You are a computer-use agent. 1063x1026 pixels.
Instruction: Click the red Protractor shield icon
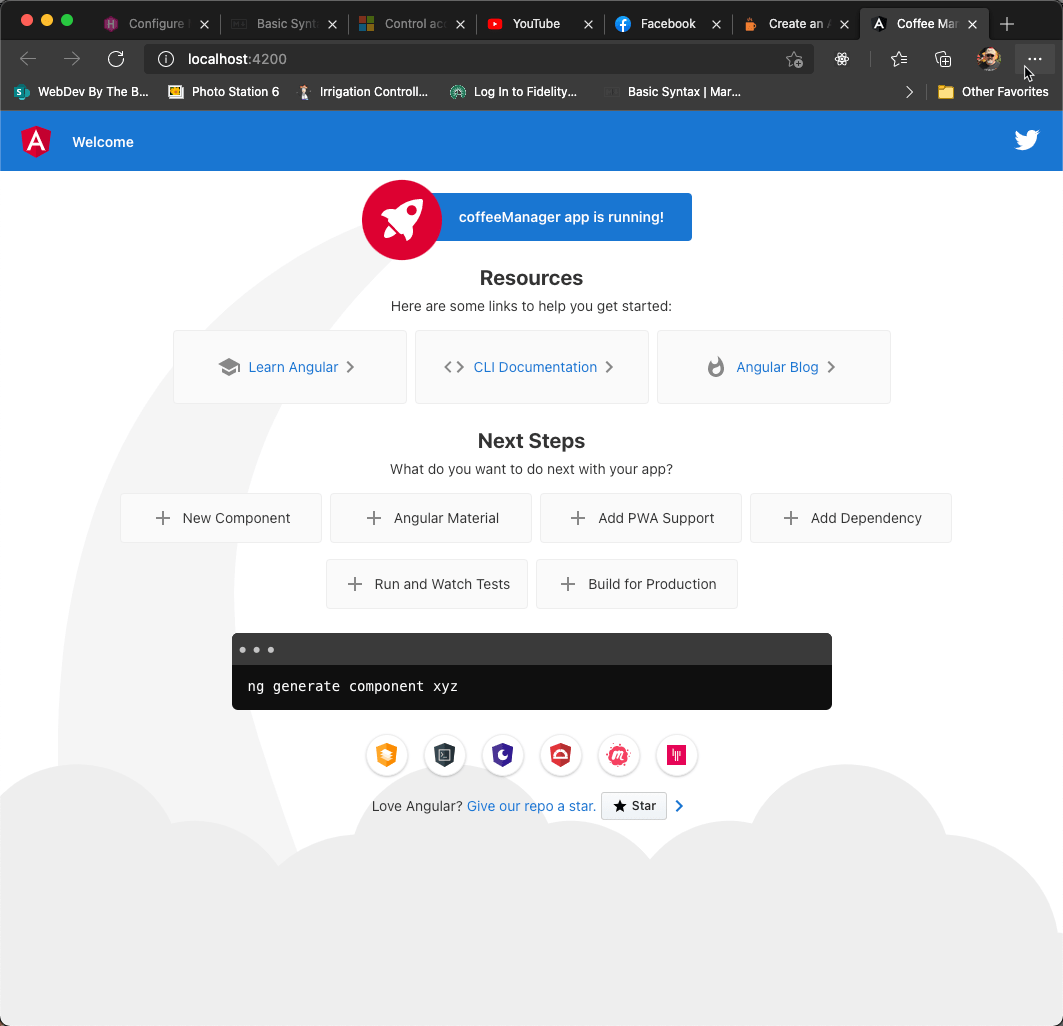(561, 755)
